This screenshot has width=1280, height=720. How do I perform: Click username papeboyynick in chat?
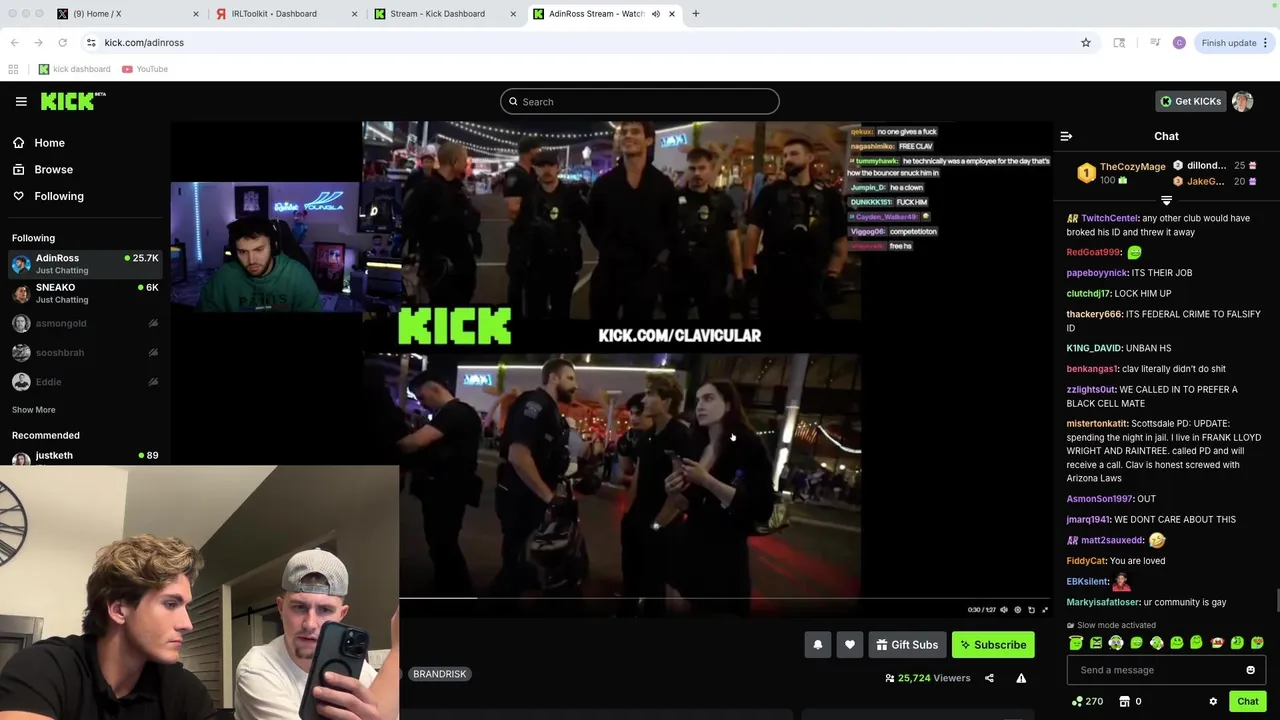point(1095,273)
